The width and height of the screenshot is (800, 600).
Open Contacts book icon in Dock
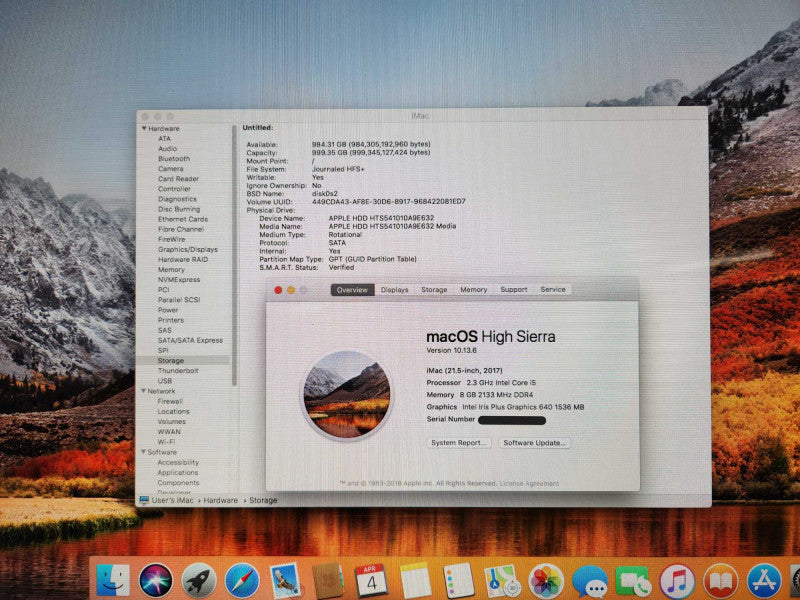pos(328,580)
